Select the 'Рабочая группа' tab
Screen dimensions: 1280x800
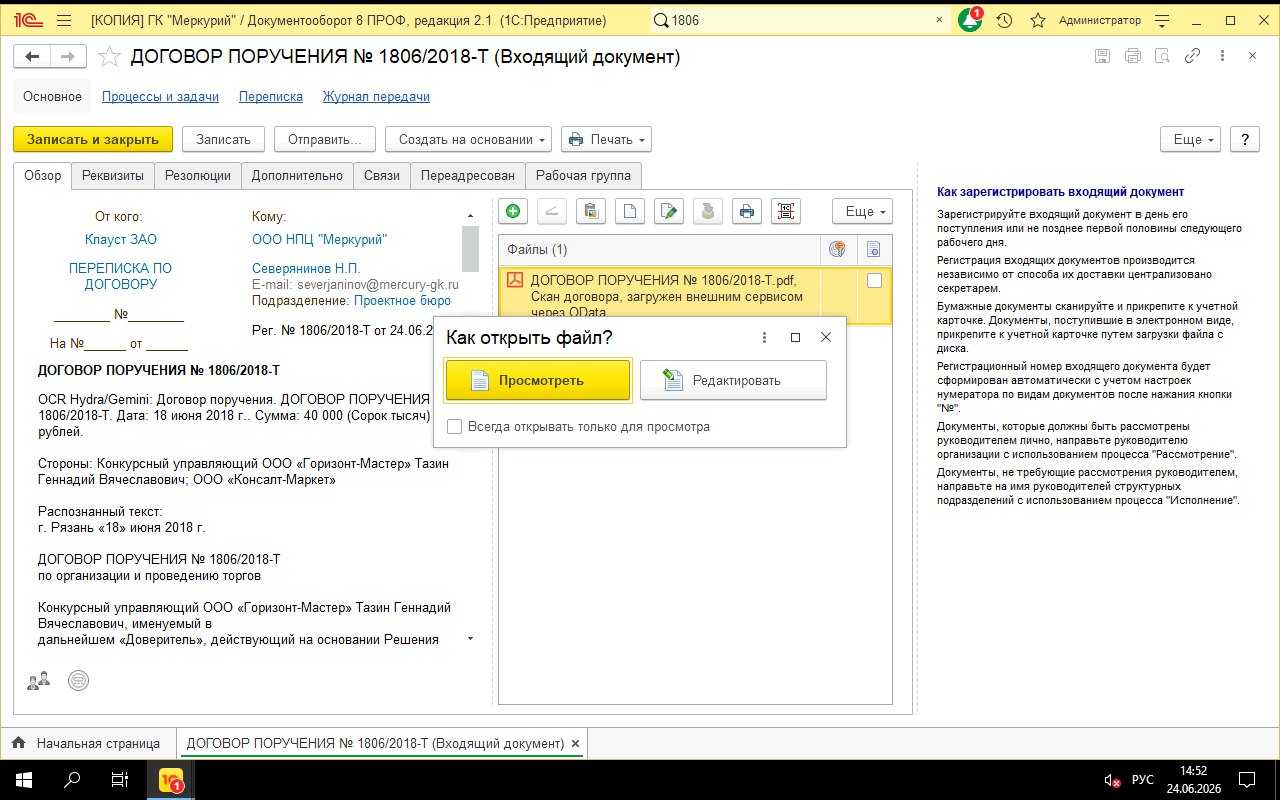(x=583, y=176)
